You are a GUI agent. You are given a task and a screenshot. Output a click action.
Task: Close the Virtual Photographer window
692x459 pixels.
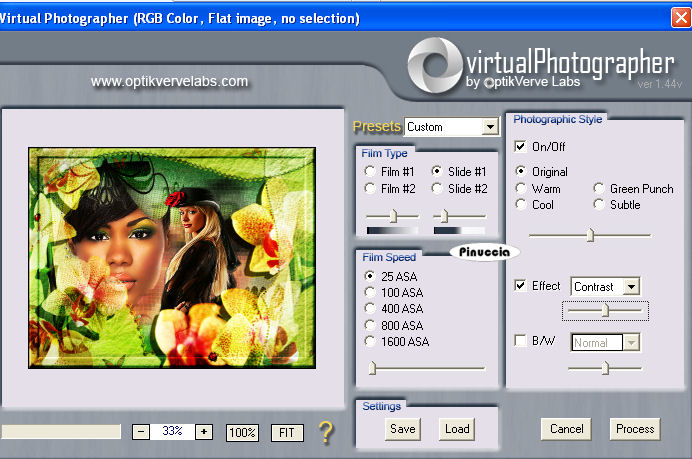click(x=681, y=18)
